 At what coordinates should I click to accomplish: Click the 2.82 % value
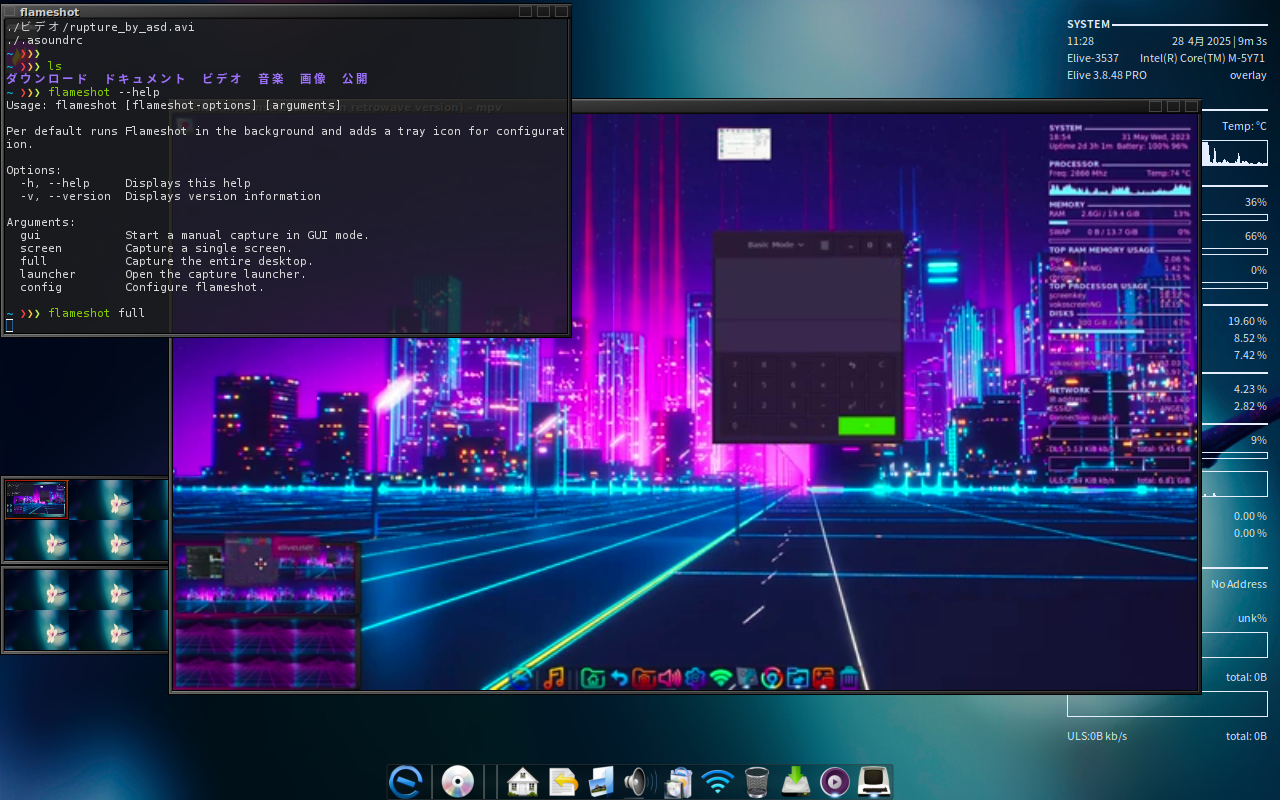tap(1250, 406)
